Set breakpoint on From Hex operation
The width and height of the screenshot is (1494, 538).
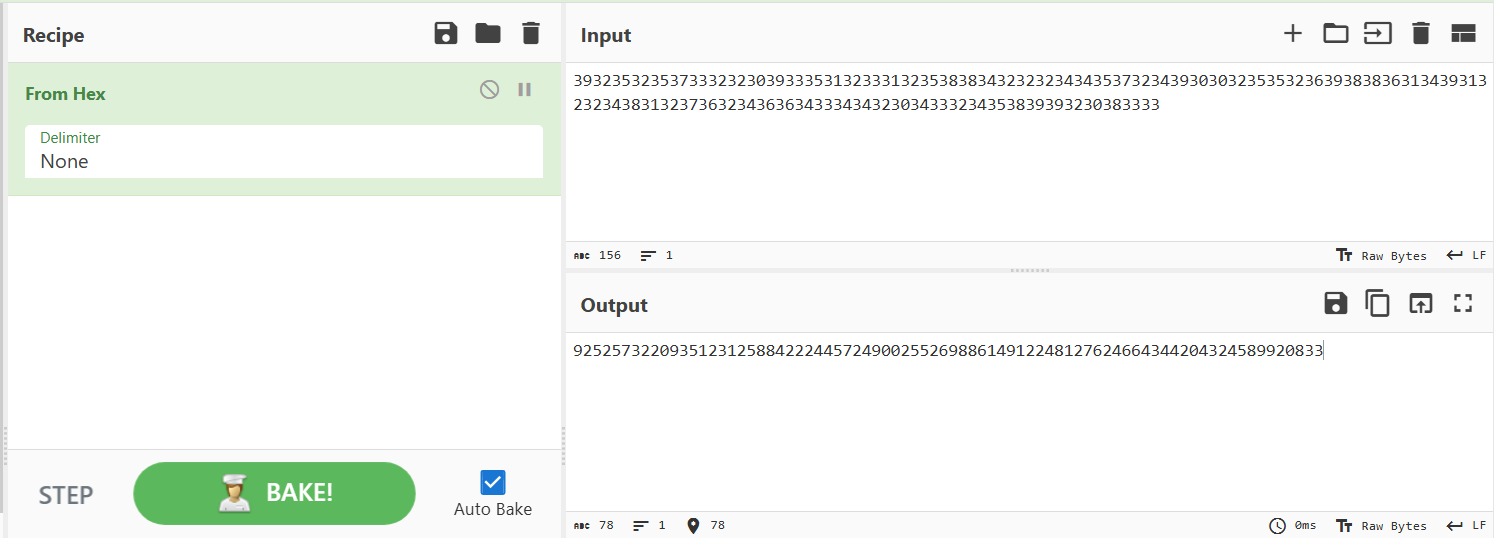coord(524,90)
